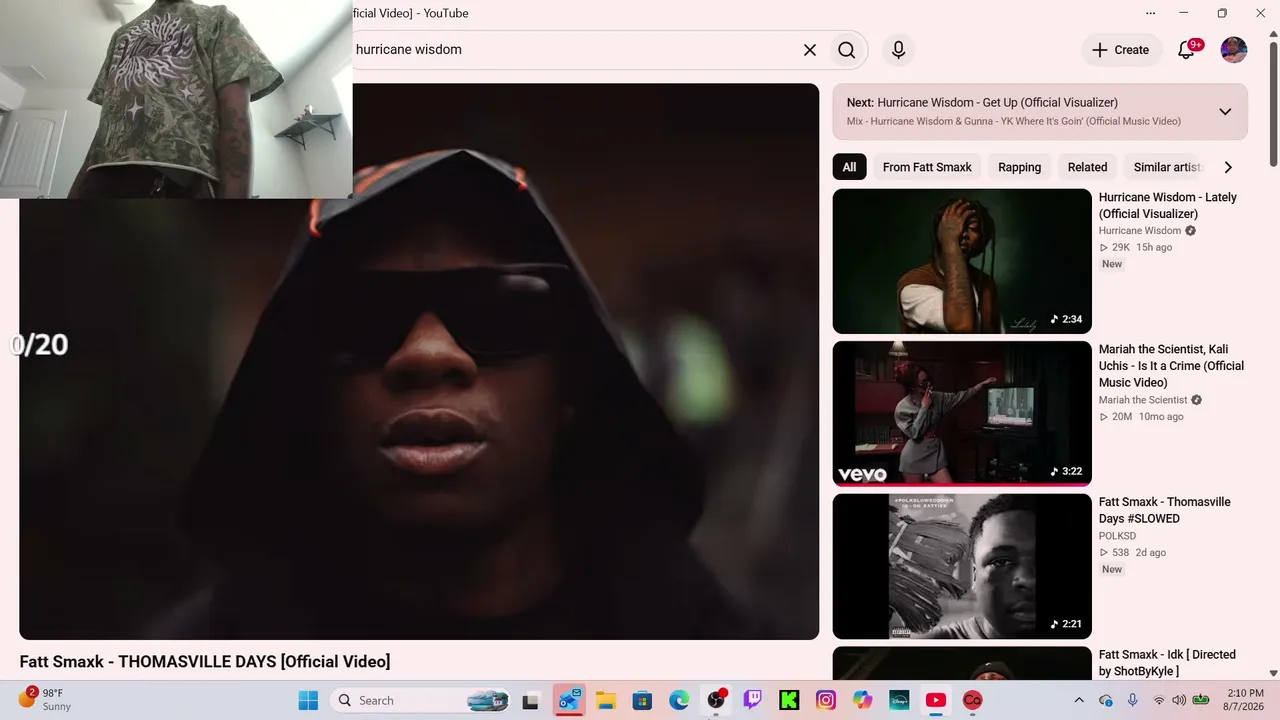Open Outlook from the taskbar
Viewport: 1280px width, 720px height.
pyautogui.click(x=570, y=700)
